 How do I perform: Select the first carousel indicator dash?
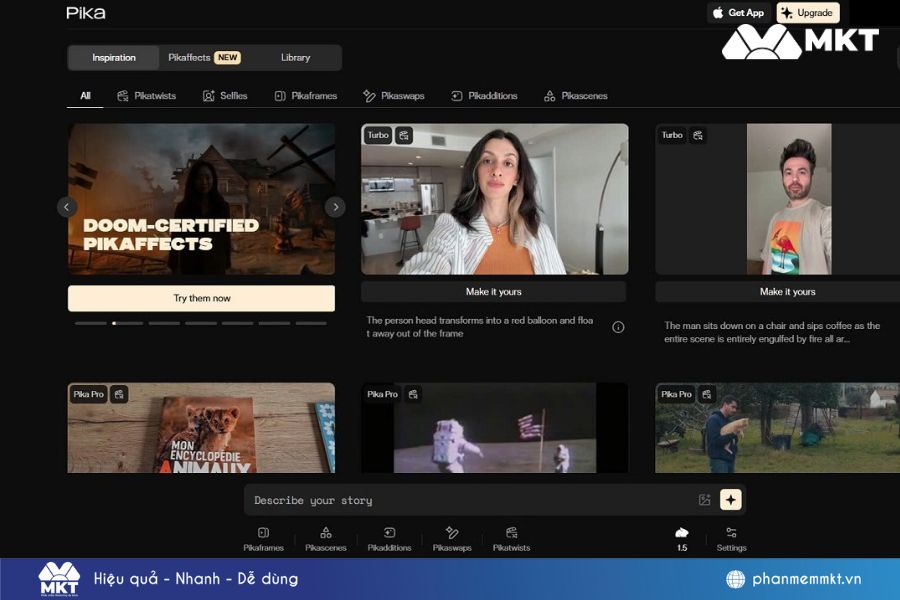tap(91, 323)
